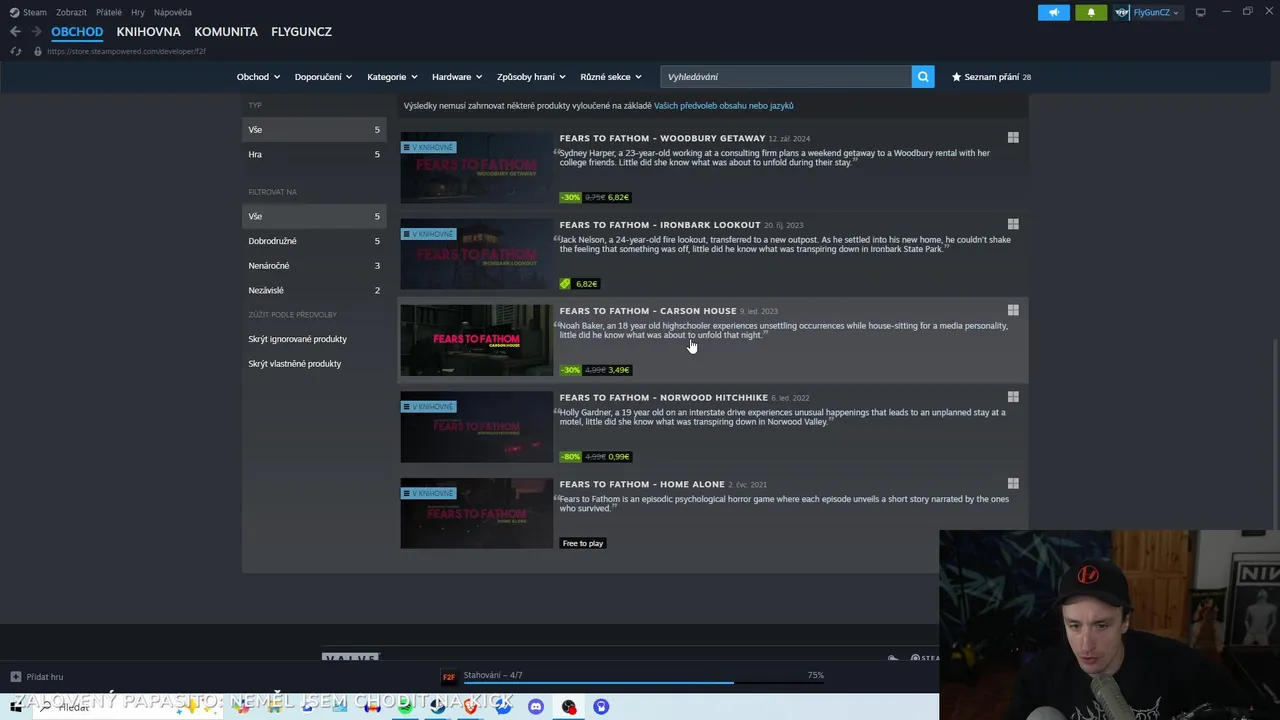Click the plus icon beside Přidat hru
1280x720 pixels.
(15, 677)
